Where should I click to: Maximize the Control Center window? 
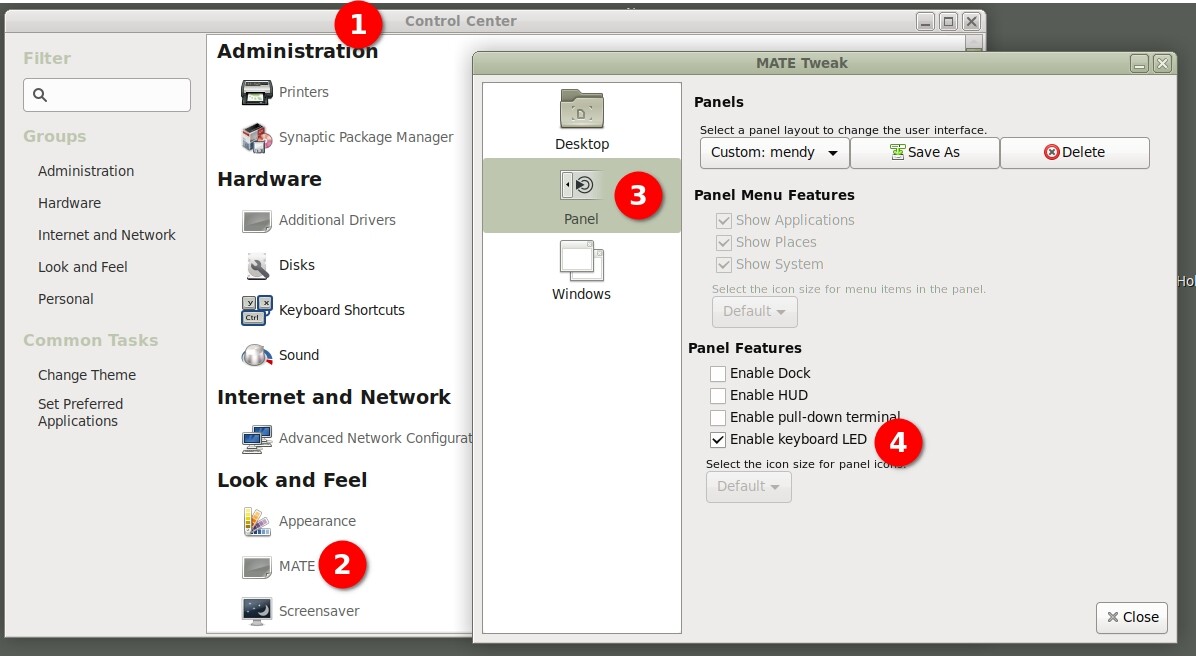tap(948, 21)
